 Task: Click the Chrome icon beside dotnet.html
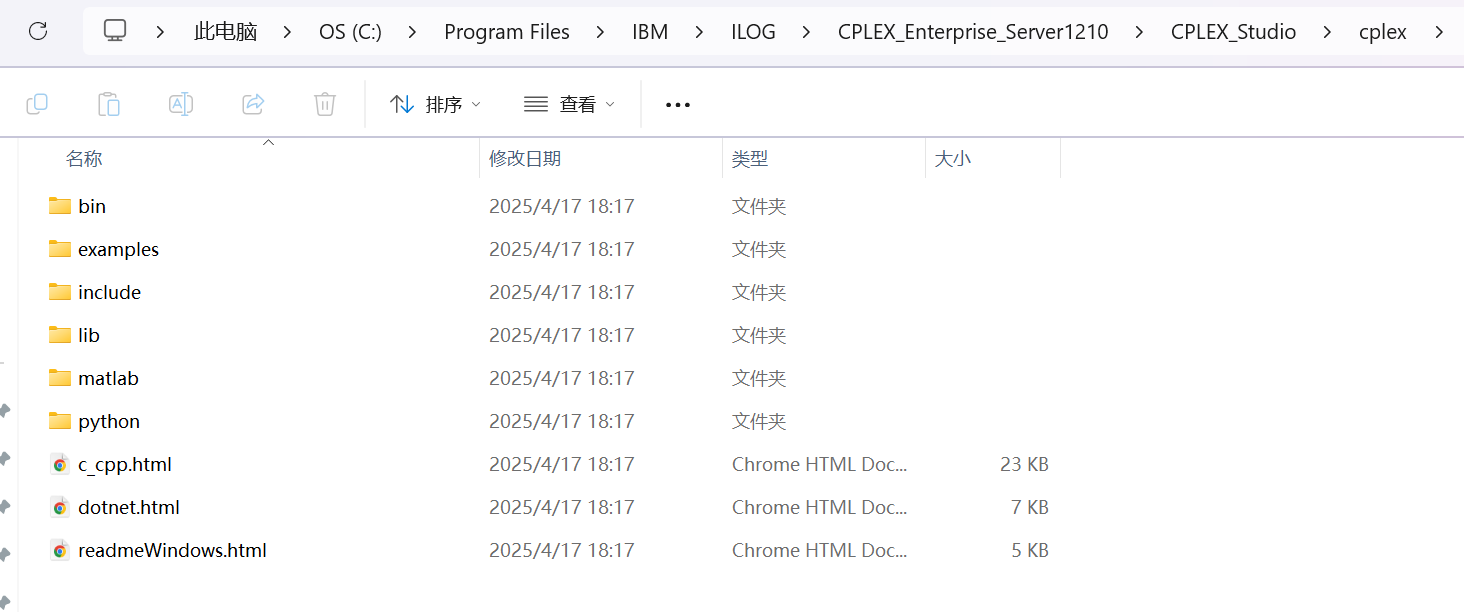(60, 507)
